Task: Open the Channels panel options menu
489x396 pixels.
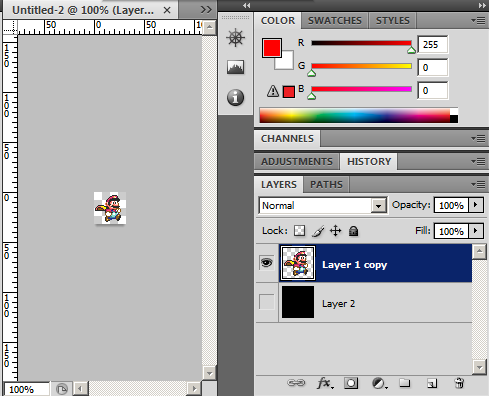Action: pos(478,139)
